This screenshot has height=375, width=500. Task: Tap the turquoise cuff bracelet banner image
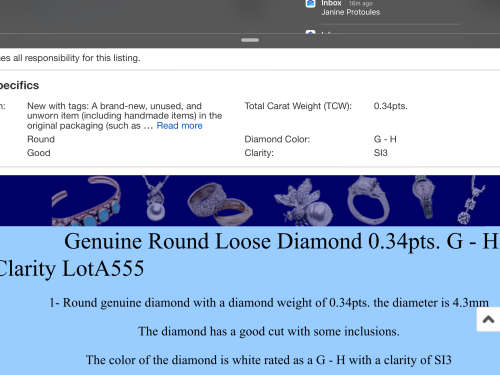click(86, 201)
